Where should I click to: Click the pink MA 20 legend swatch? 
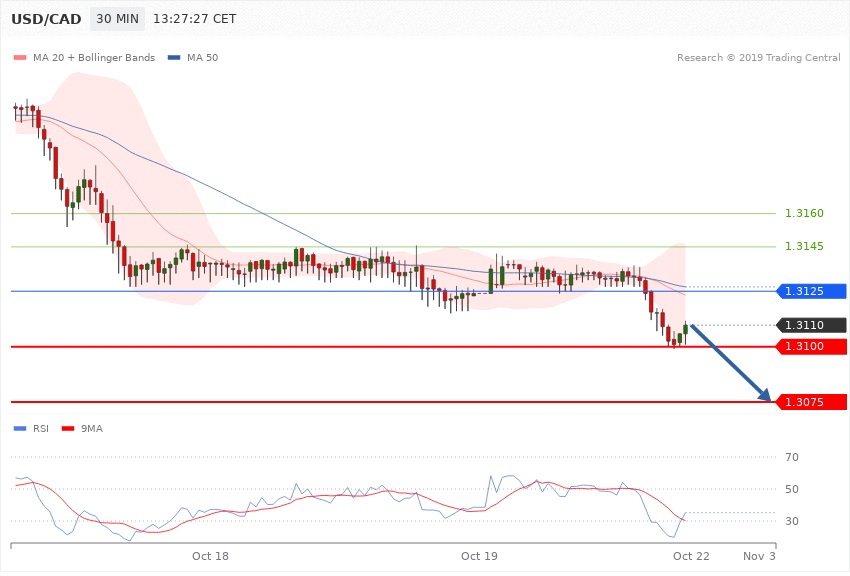pyautogui.click(x=20, y=57)
